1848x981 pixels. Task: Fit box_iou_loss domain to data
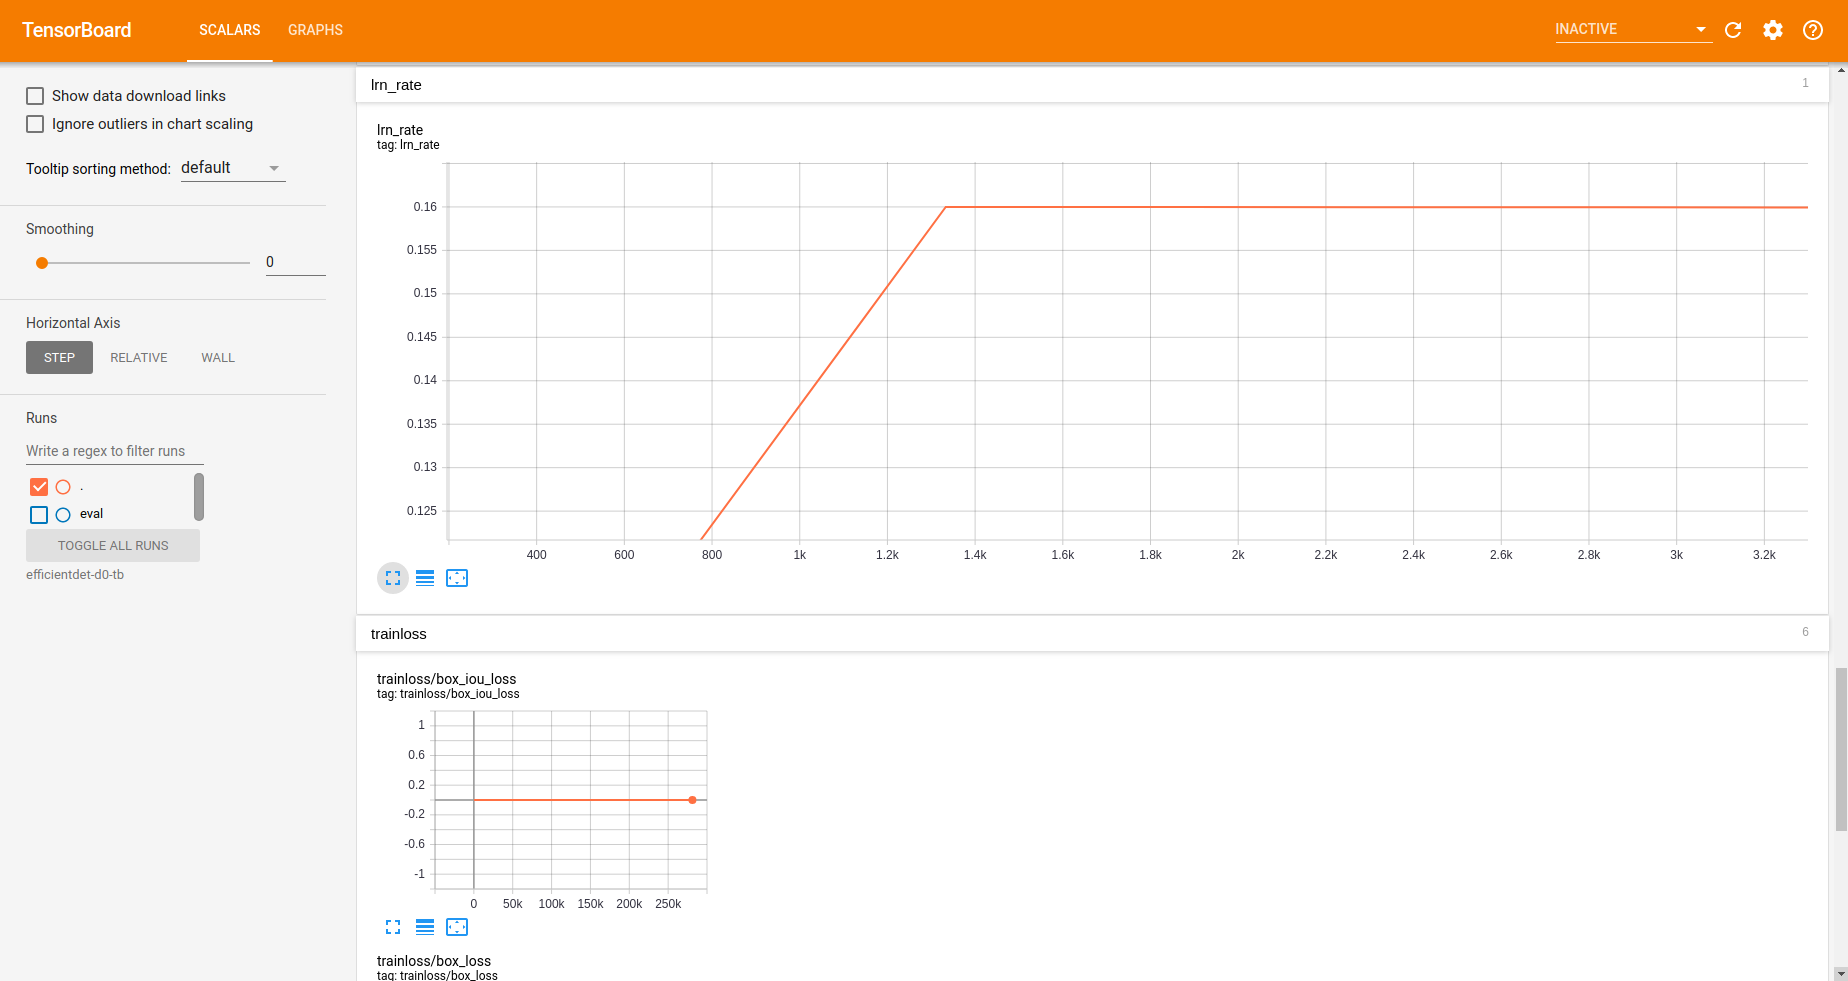[457, 927]
